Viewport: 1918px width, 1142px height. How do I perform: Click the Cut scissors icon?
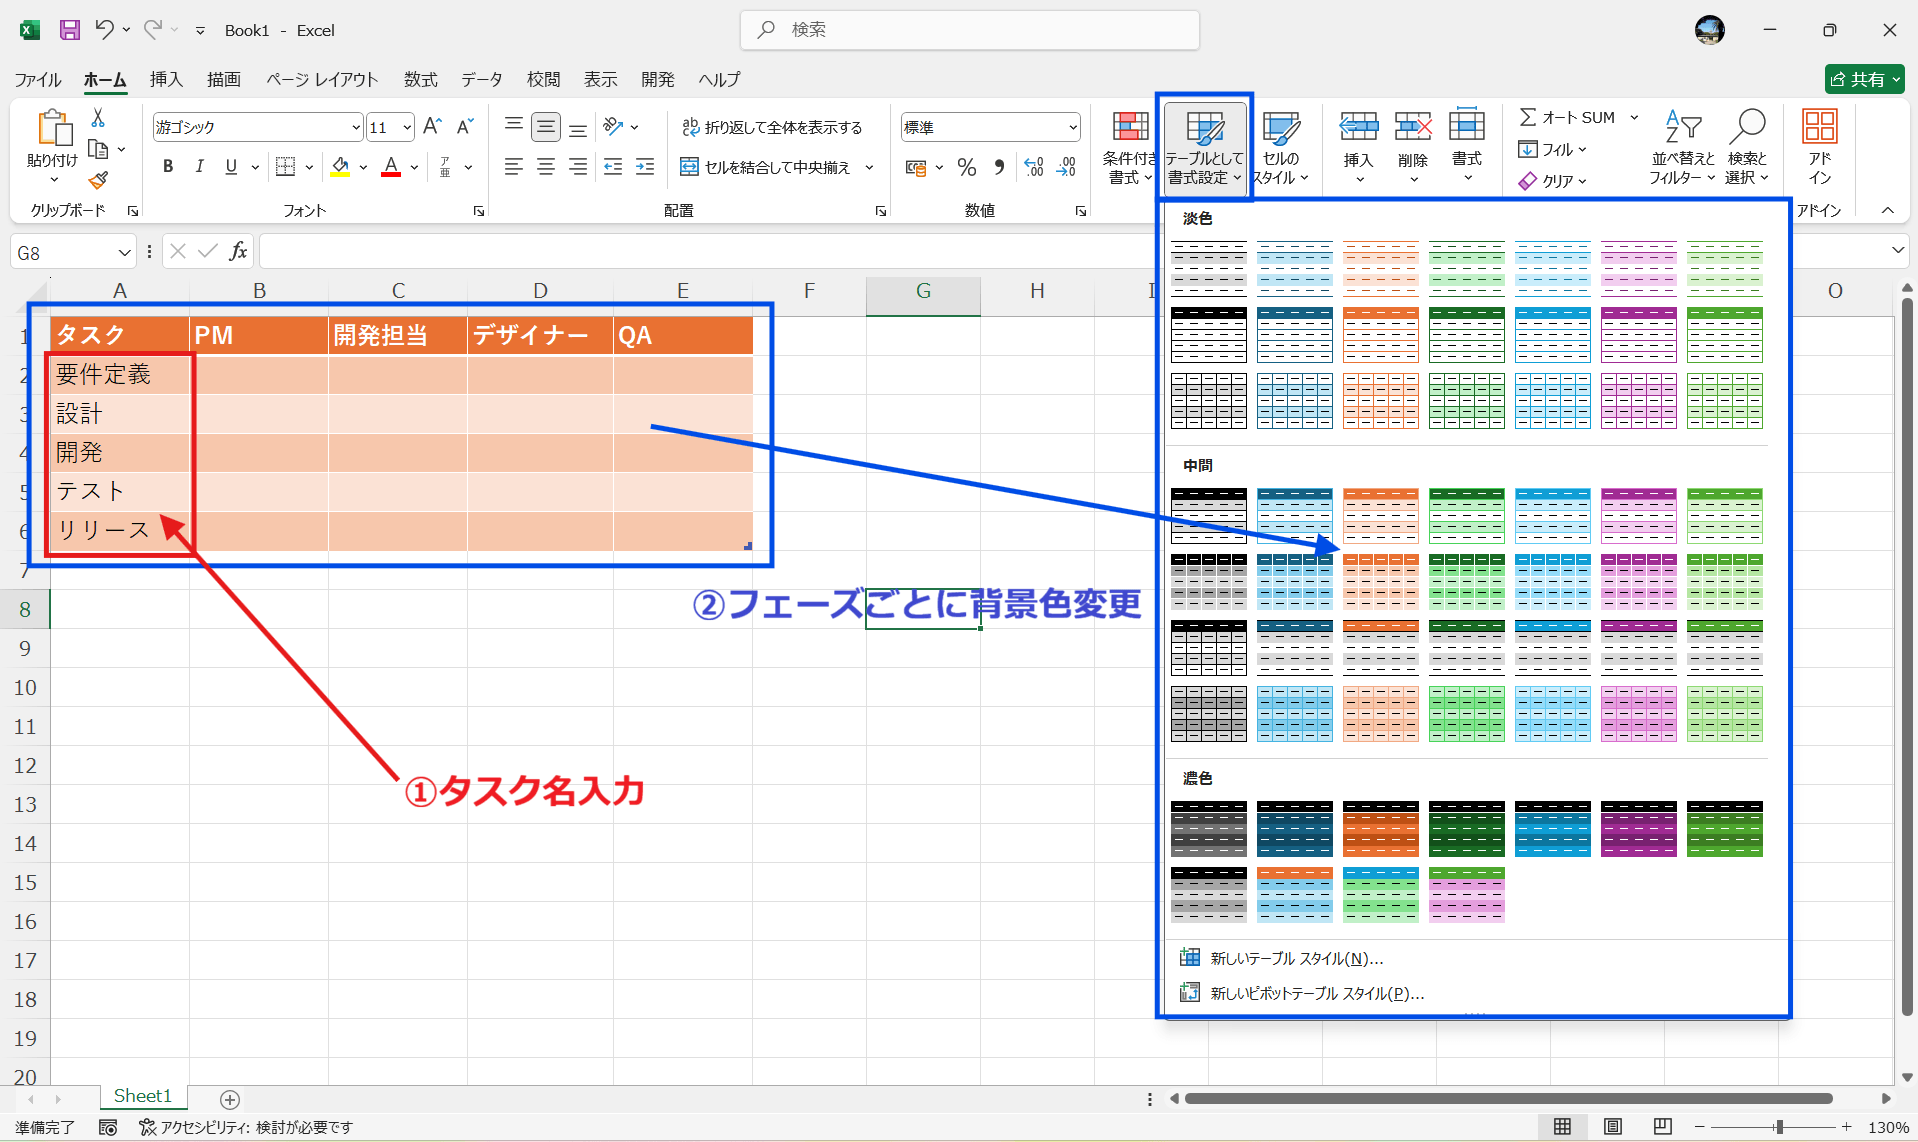point(98,118)
